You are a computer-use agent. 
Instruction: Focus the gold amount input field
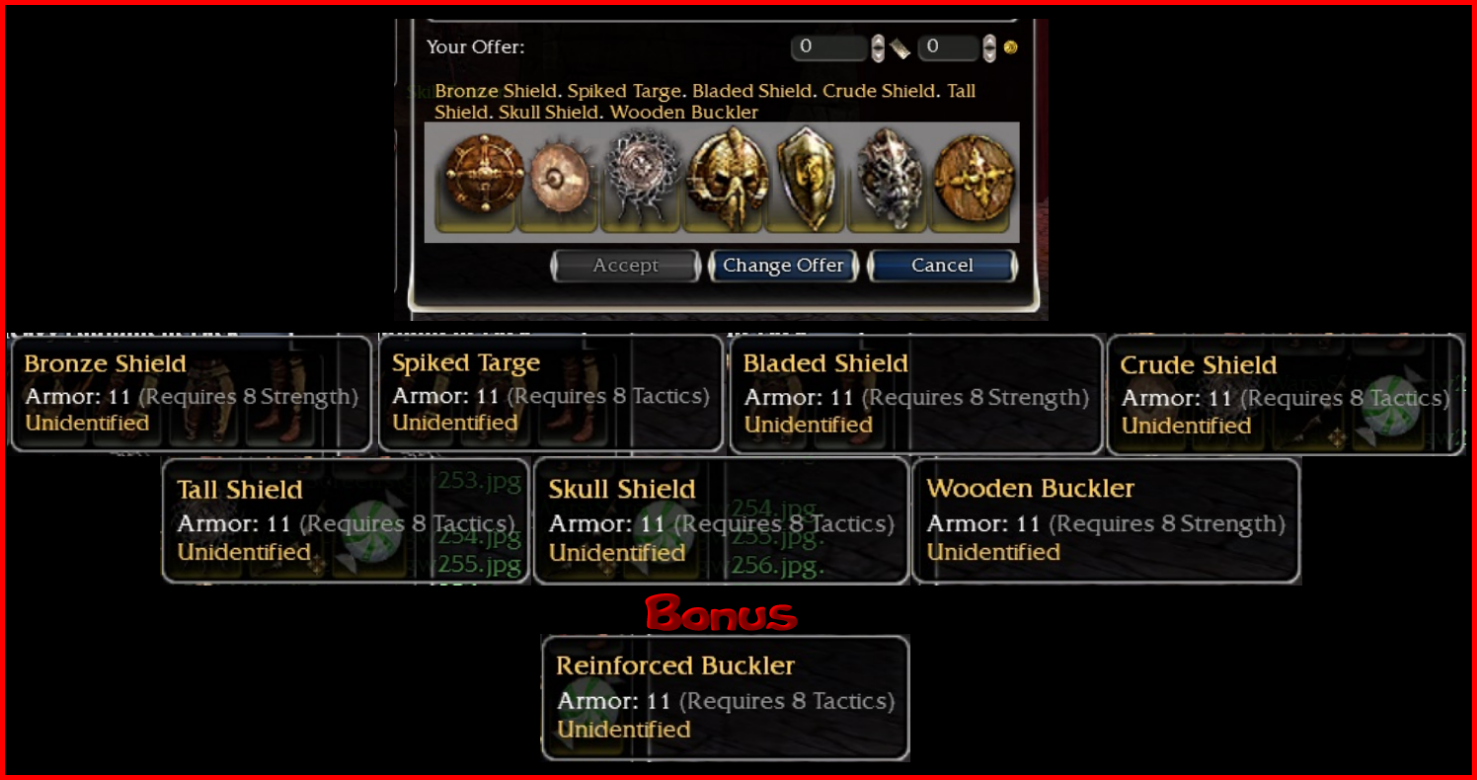tap(948, 47)
